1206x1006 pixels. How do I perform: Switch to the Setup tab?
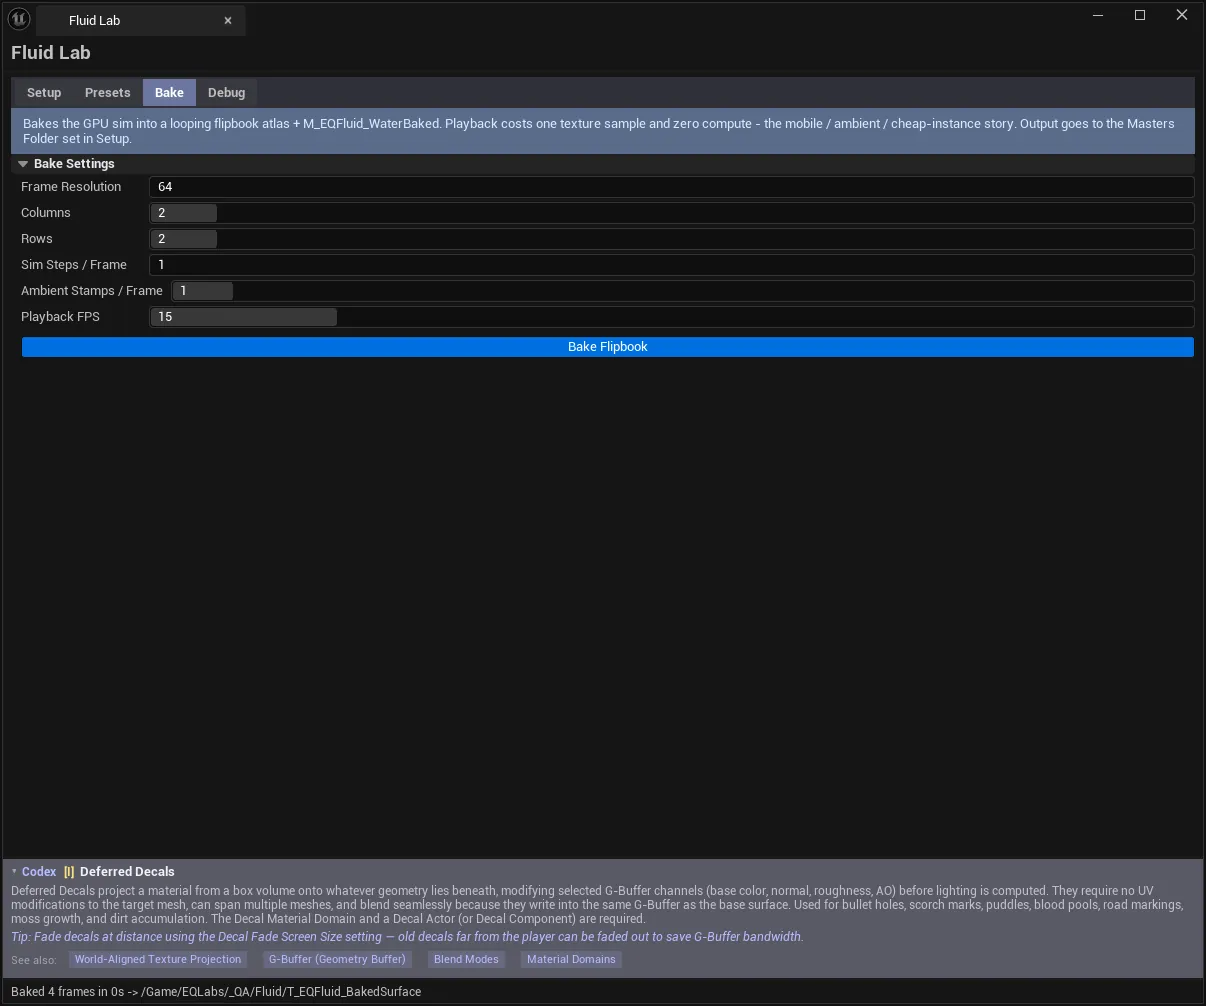[44, 93]
